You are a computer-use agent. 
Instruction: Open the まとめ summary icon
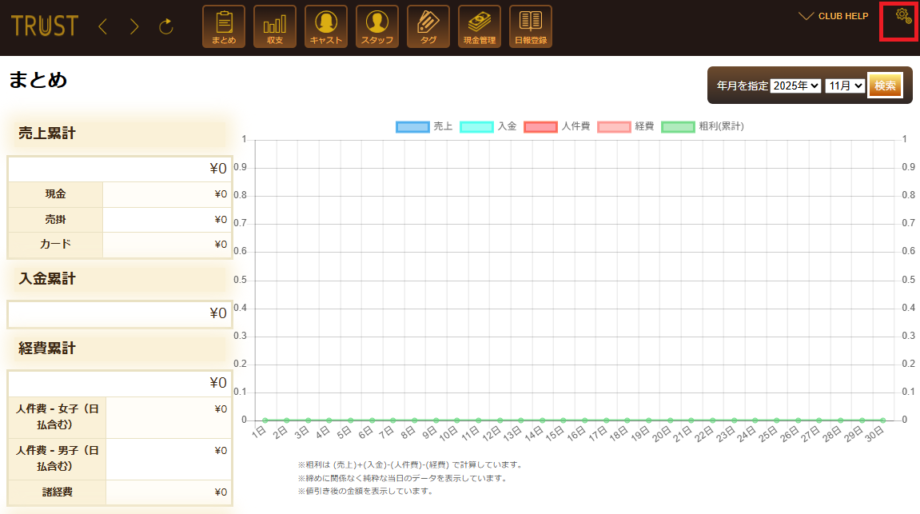223,26
